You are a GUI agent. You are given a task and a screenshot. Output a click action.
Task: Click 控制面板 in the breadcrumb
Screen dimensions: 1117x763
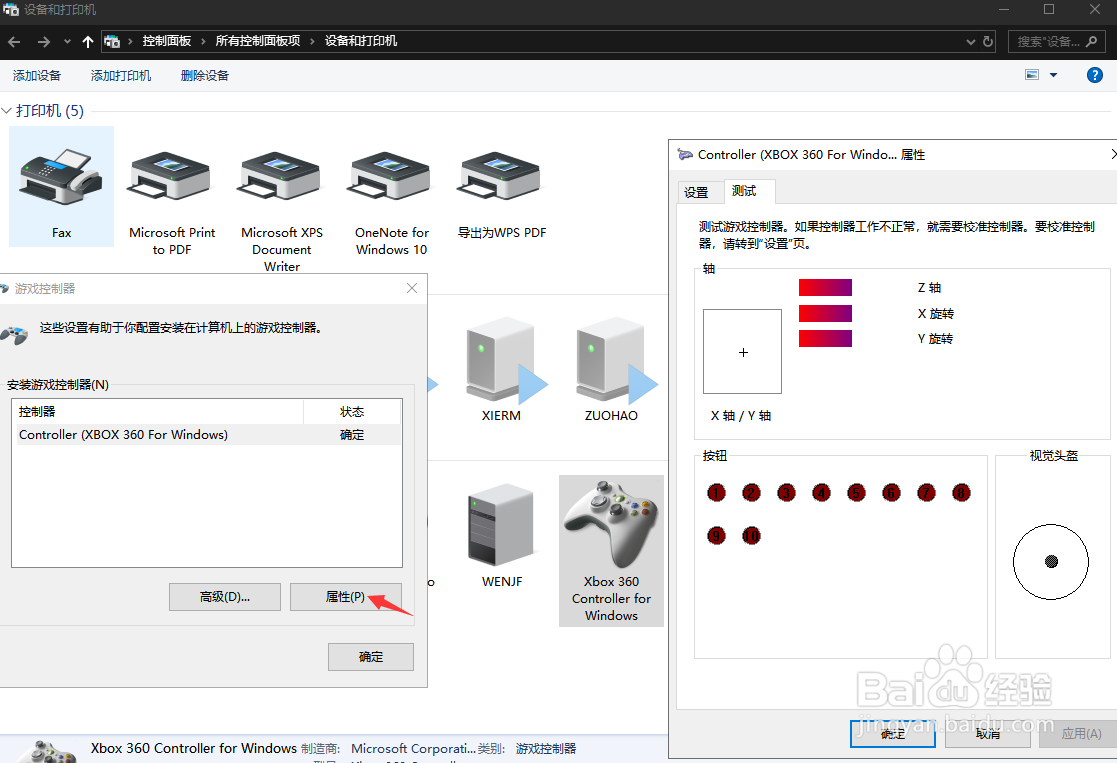(167, 41)
